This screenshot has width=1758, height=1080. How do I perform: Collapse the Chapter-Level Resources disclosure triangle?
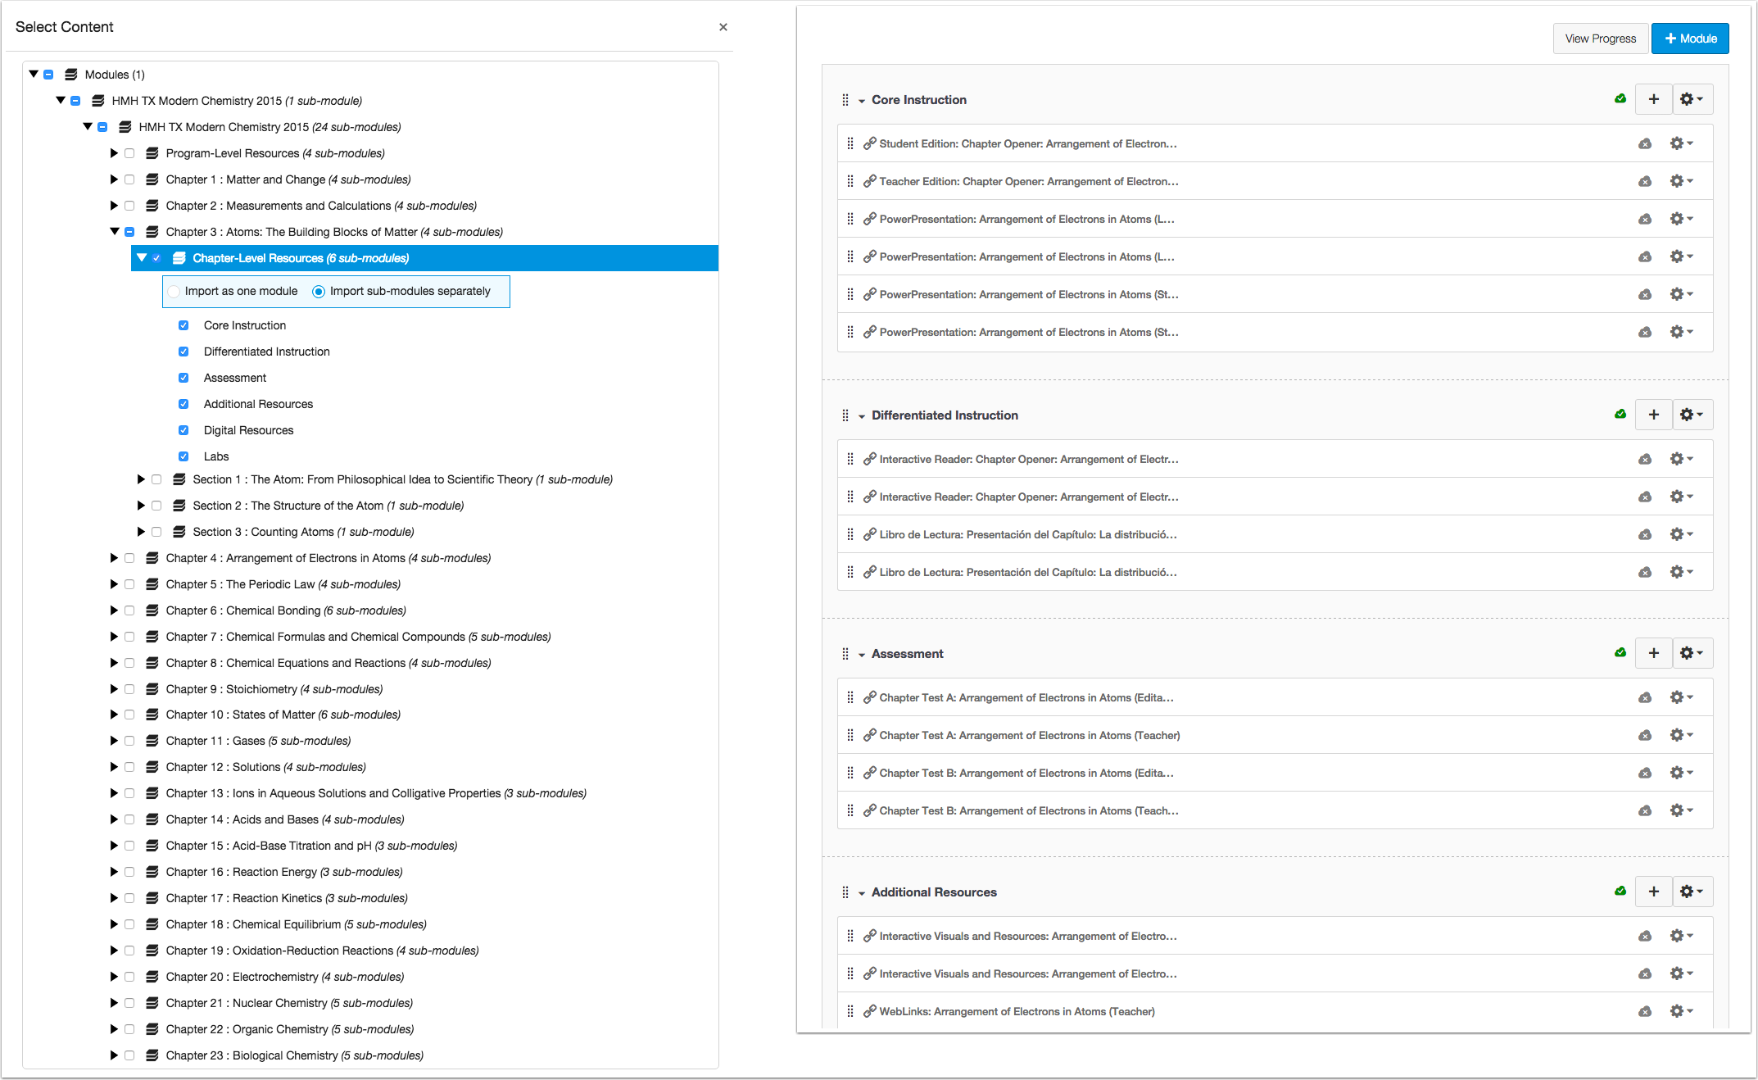pos(141,257)
